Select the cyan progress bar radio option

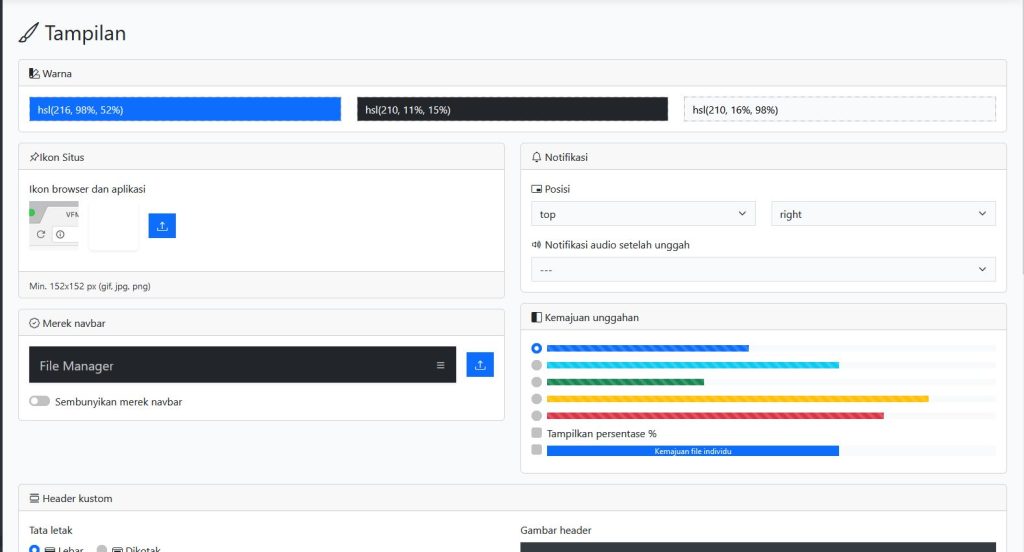coord(536,365)
